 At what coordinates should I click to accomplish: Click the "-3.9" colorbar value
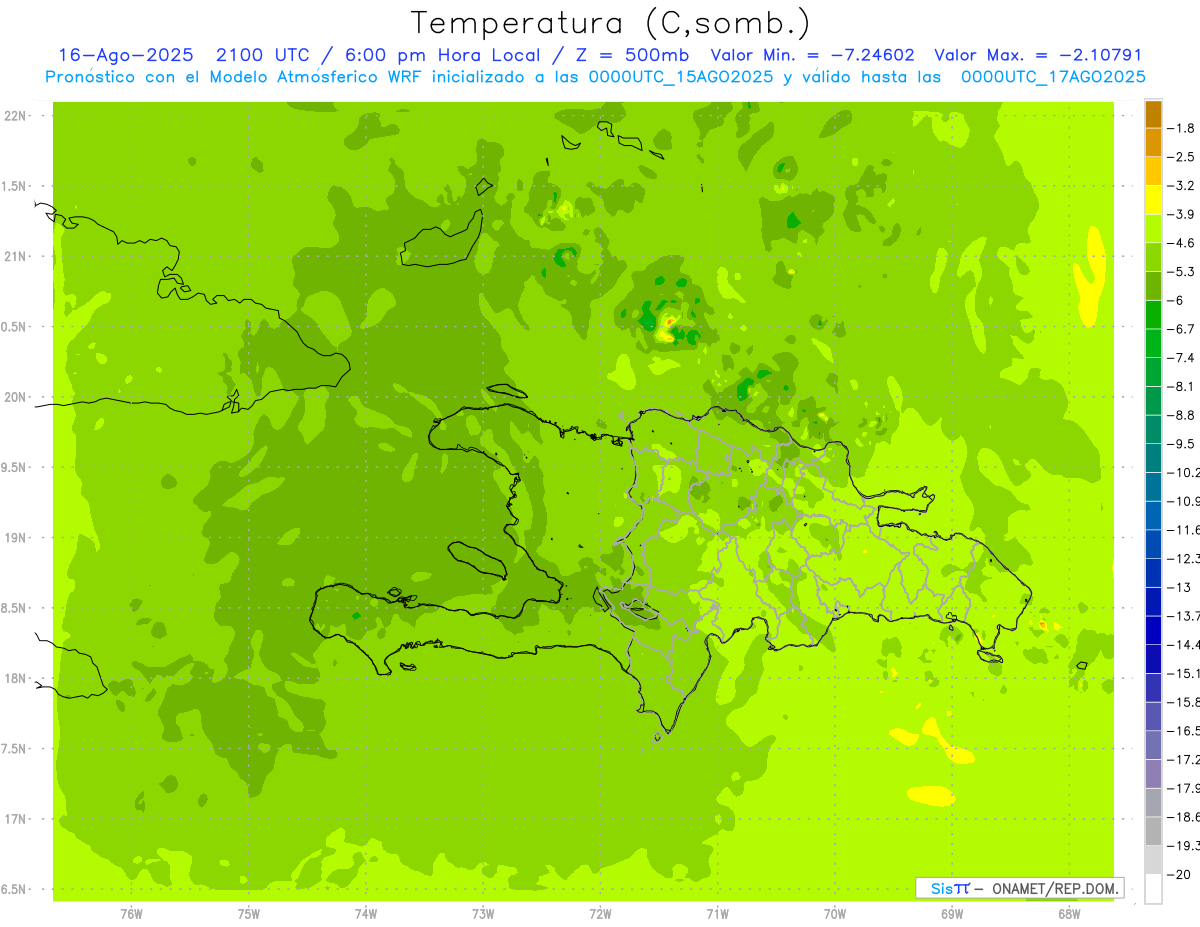pyautogui.click(x=1183, y=214)
